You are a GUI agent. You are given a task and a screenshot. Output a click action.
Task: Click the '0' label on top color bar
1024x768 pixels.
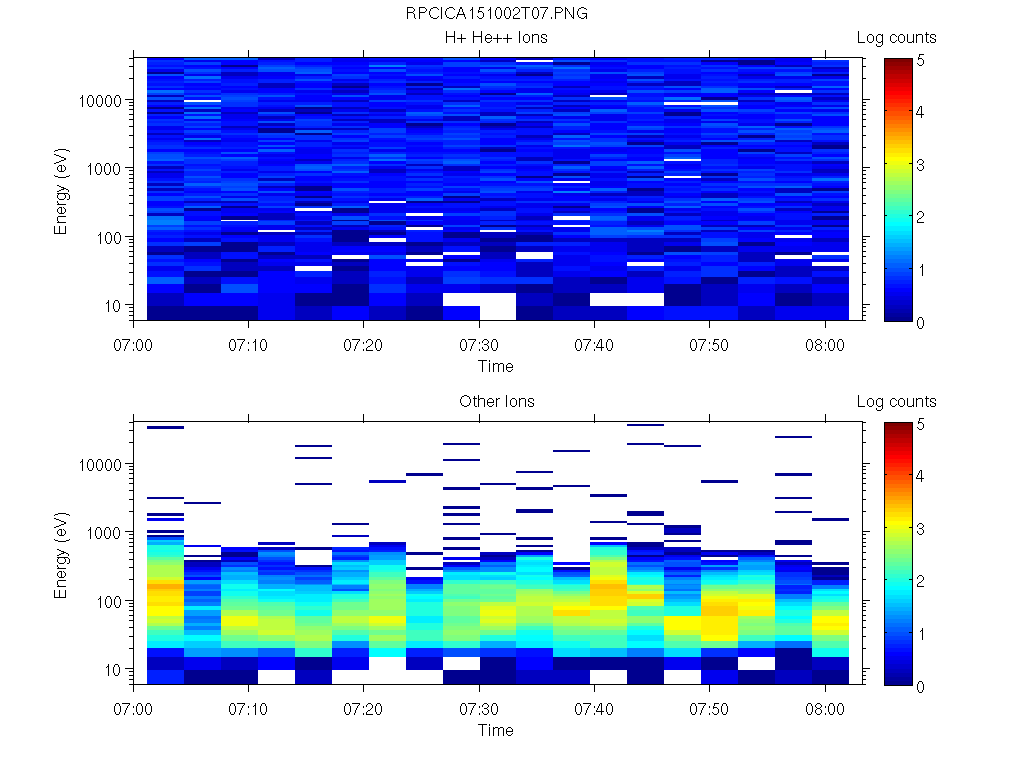(x=920, y=323)
